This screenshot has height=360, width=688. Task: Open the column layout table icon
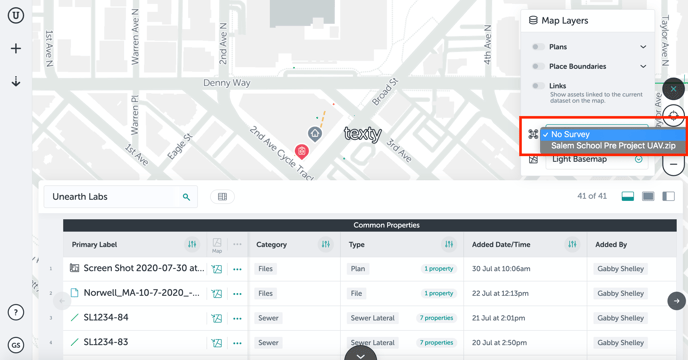[222, 197]
